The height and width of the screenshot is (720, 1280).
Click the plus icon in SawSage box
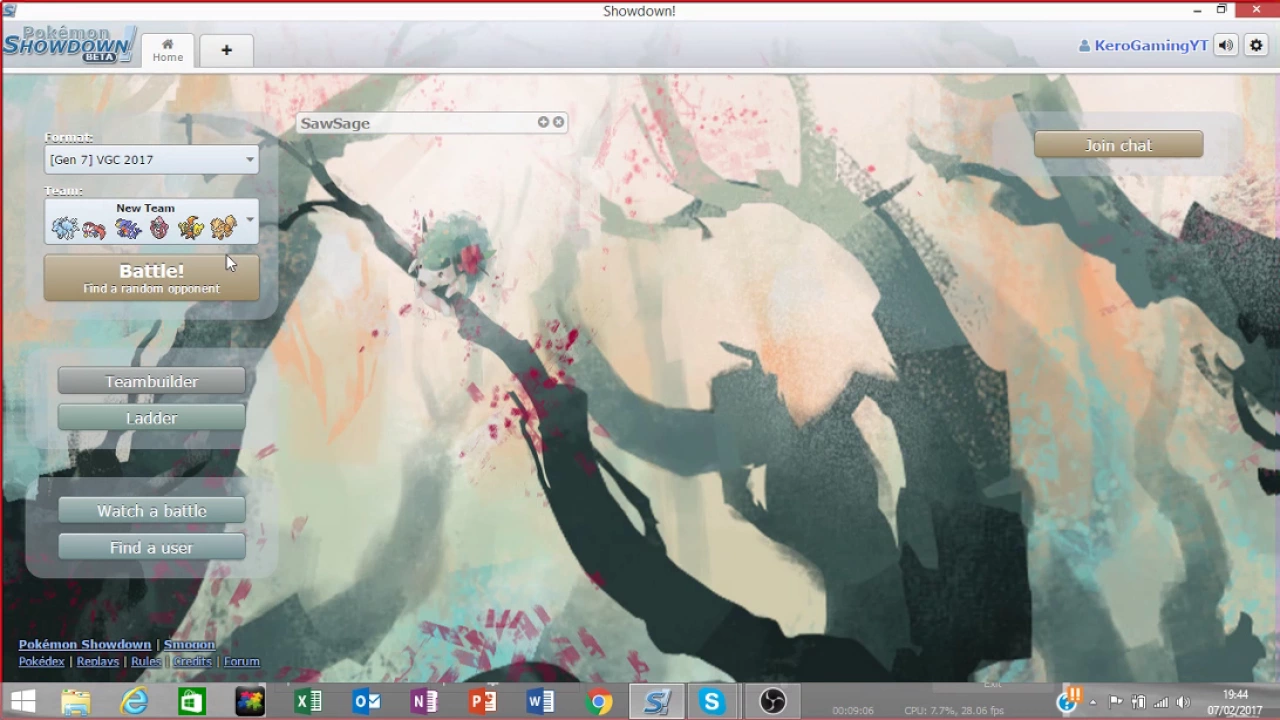point(543,122)
